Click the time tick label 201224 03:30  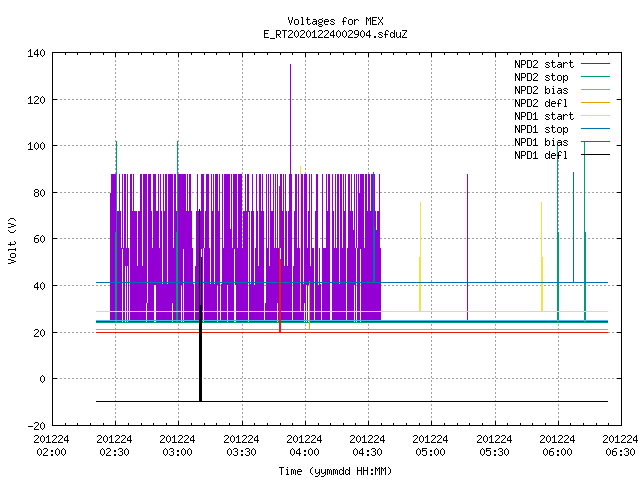(241, 446)
